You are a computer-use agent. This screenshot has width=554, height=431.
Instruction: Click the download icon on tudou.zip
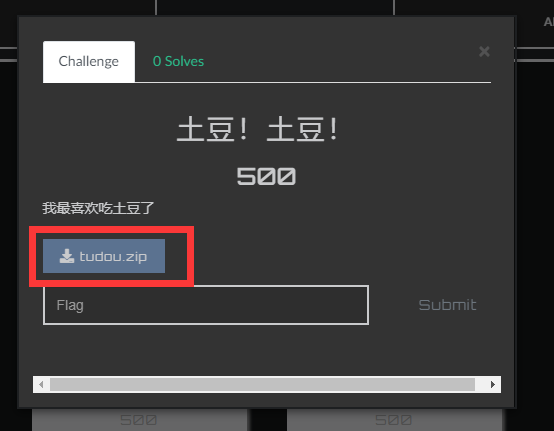(67, 256)
